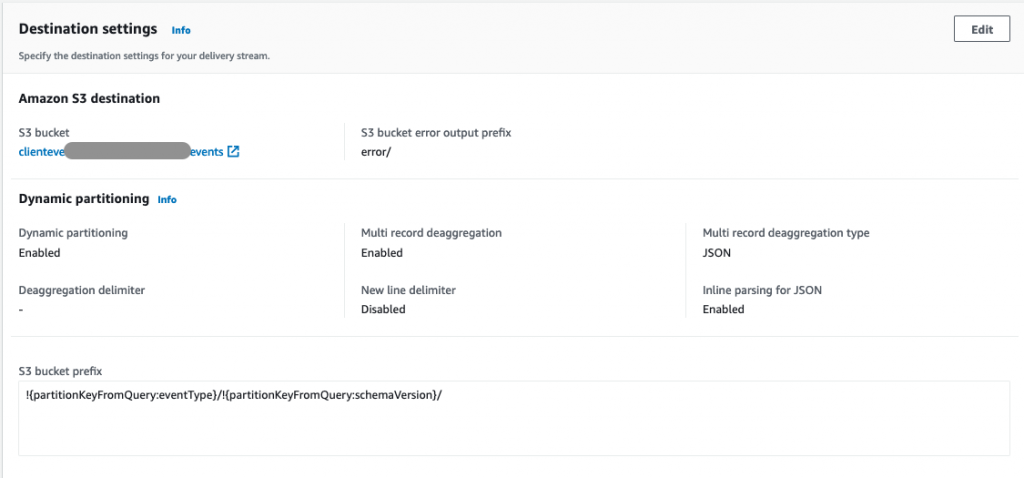Click the partitionKeyFromQuery:eventType prefix text

tap(120, 398)
